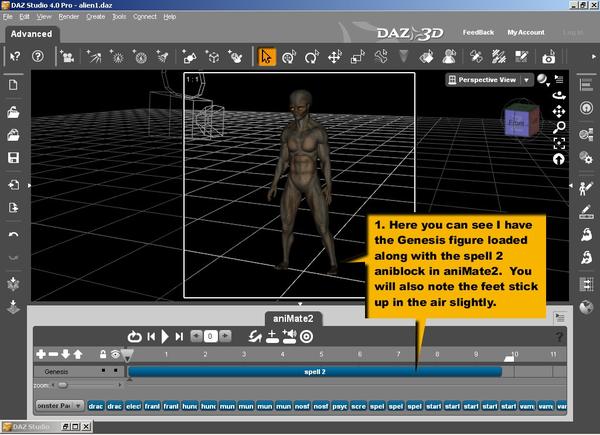Create a new camera from the toolbar
This screenshot has width=600, height=435.
(x=67, y=57)
